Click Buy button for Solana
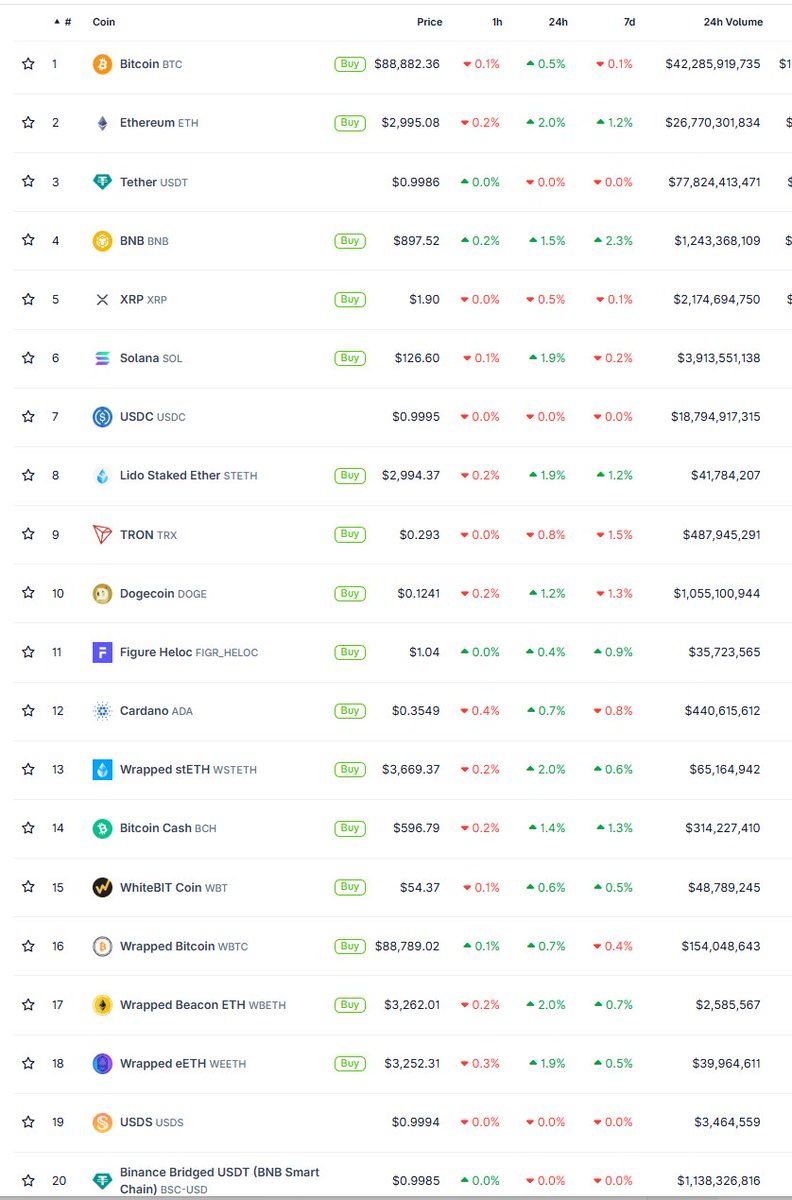The image size is (792, 1200). (350, 358)
